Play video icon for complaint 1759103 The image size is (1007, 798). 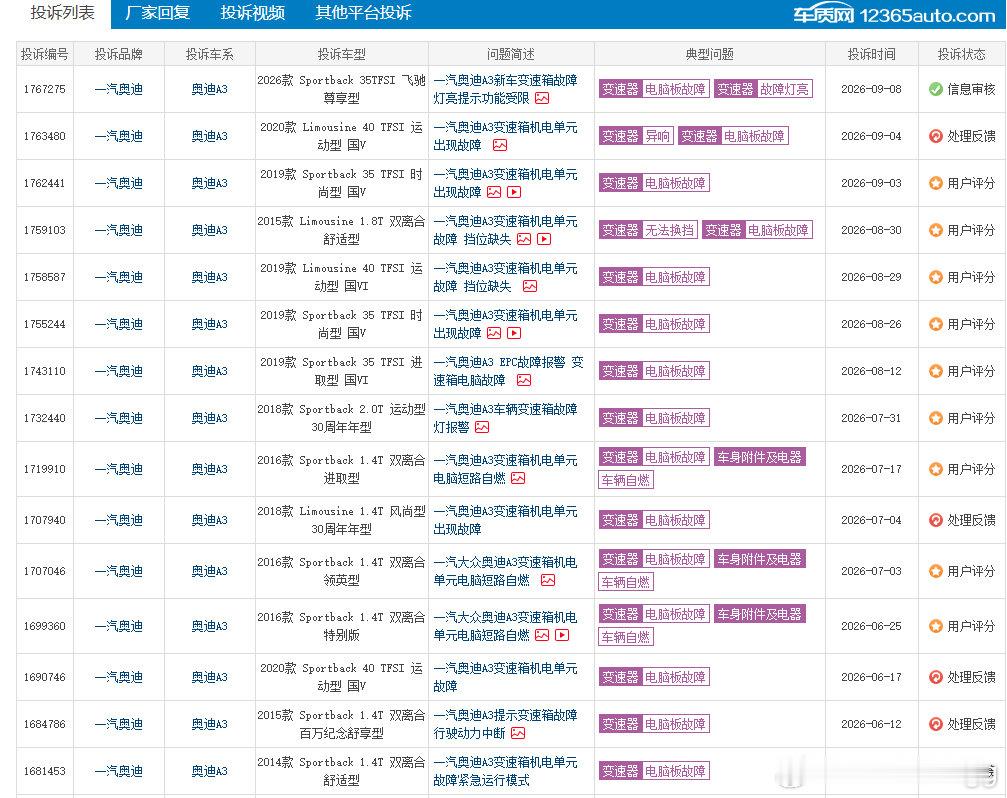pos(544,239)
